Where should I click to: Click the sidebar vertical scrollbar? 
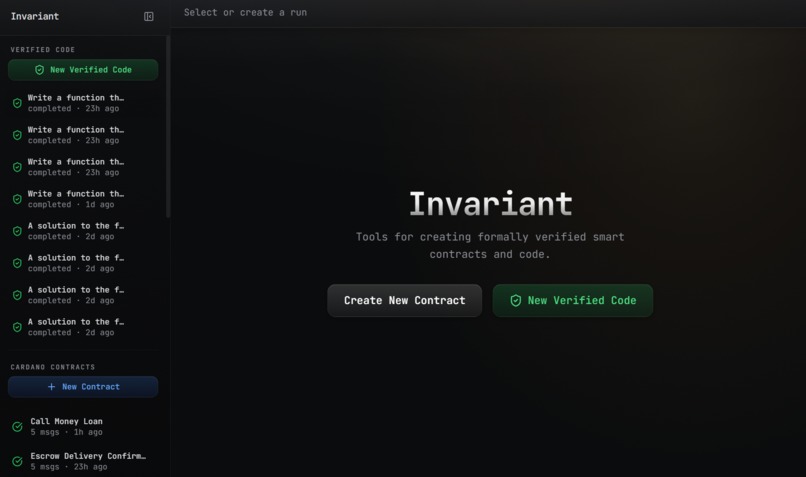coord(168,126)
